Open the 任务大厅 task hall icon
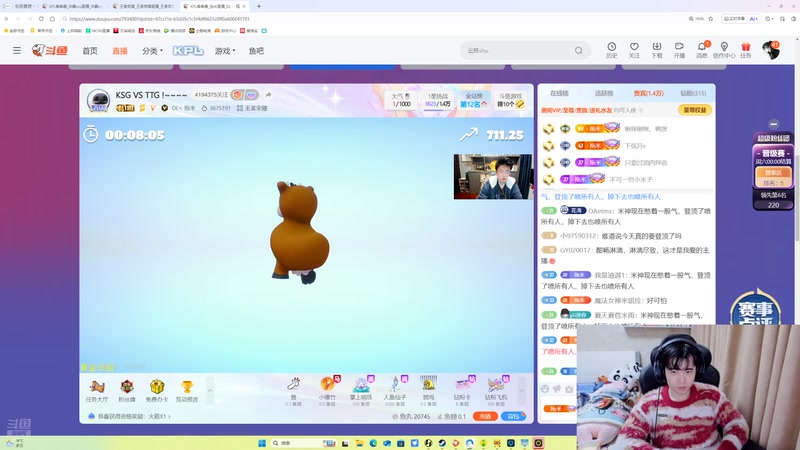The height and width of the screenshot is (450, 800). pos(96,391)
